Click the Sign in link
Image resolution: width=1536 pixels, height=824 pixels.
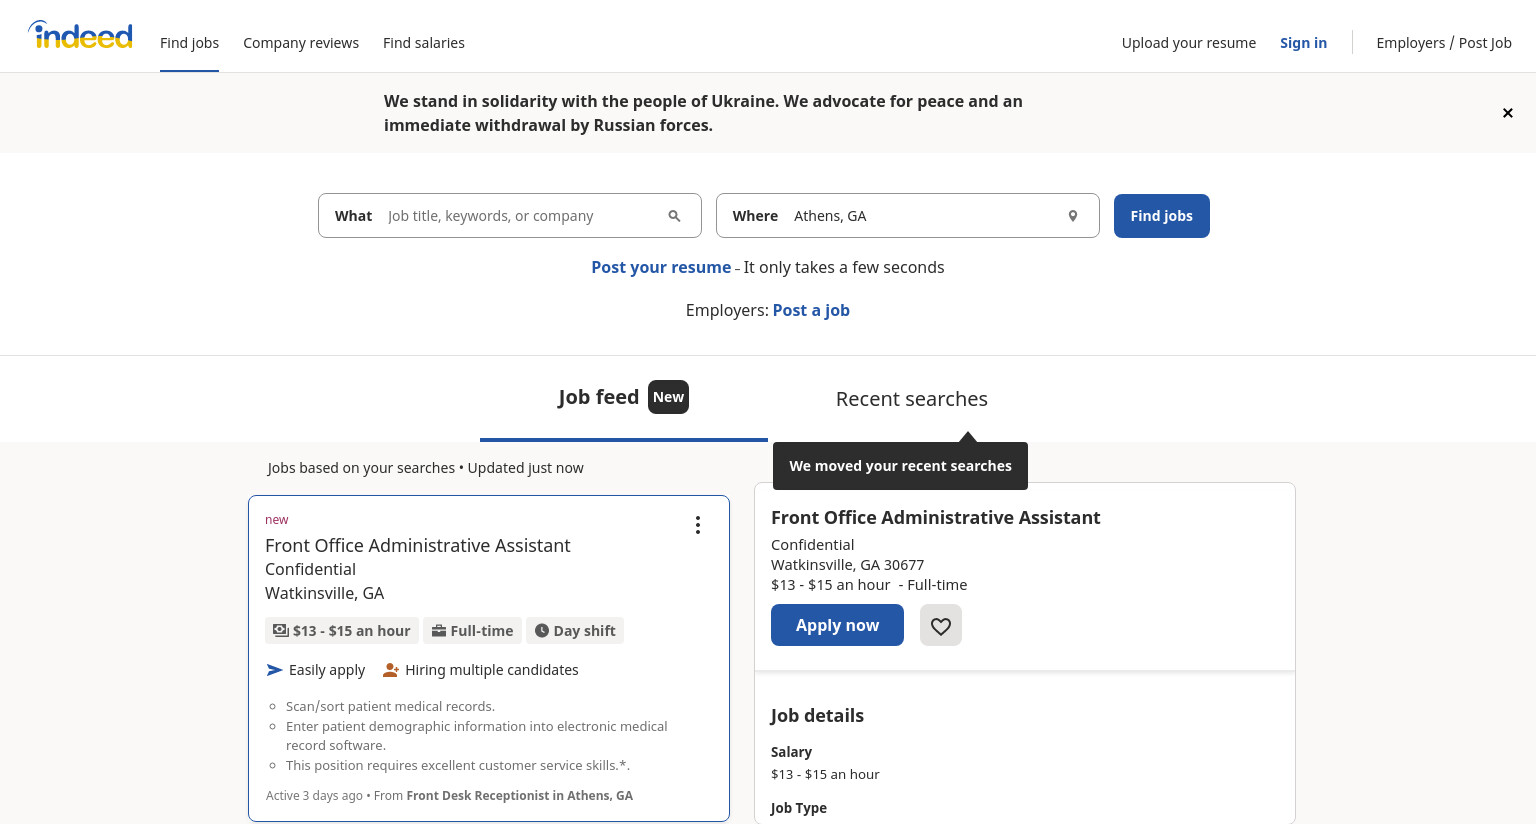(x=1303, y=43)
